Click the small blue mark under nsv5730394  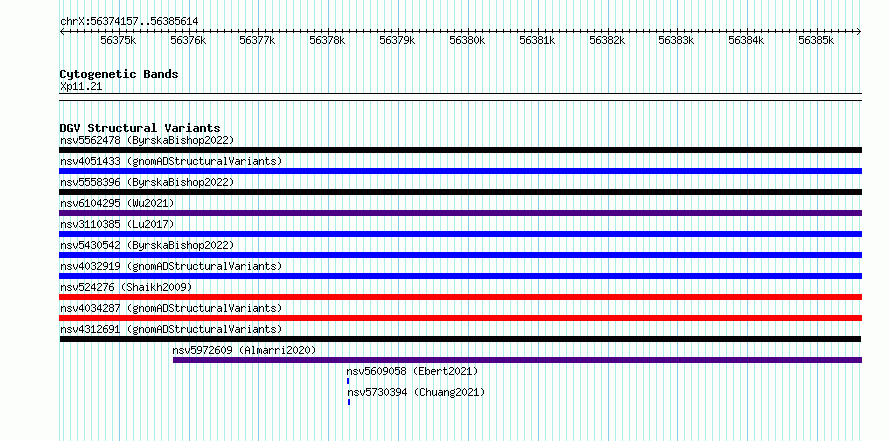pyautogui.click(x=349, y=402)
